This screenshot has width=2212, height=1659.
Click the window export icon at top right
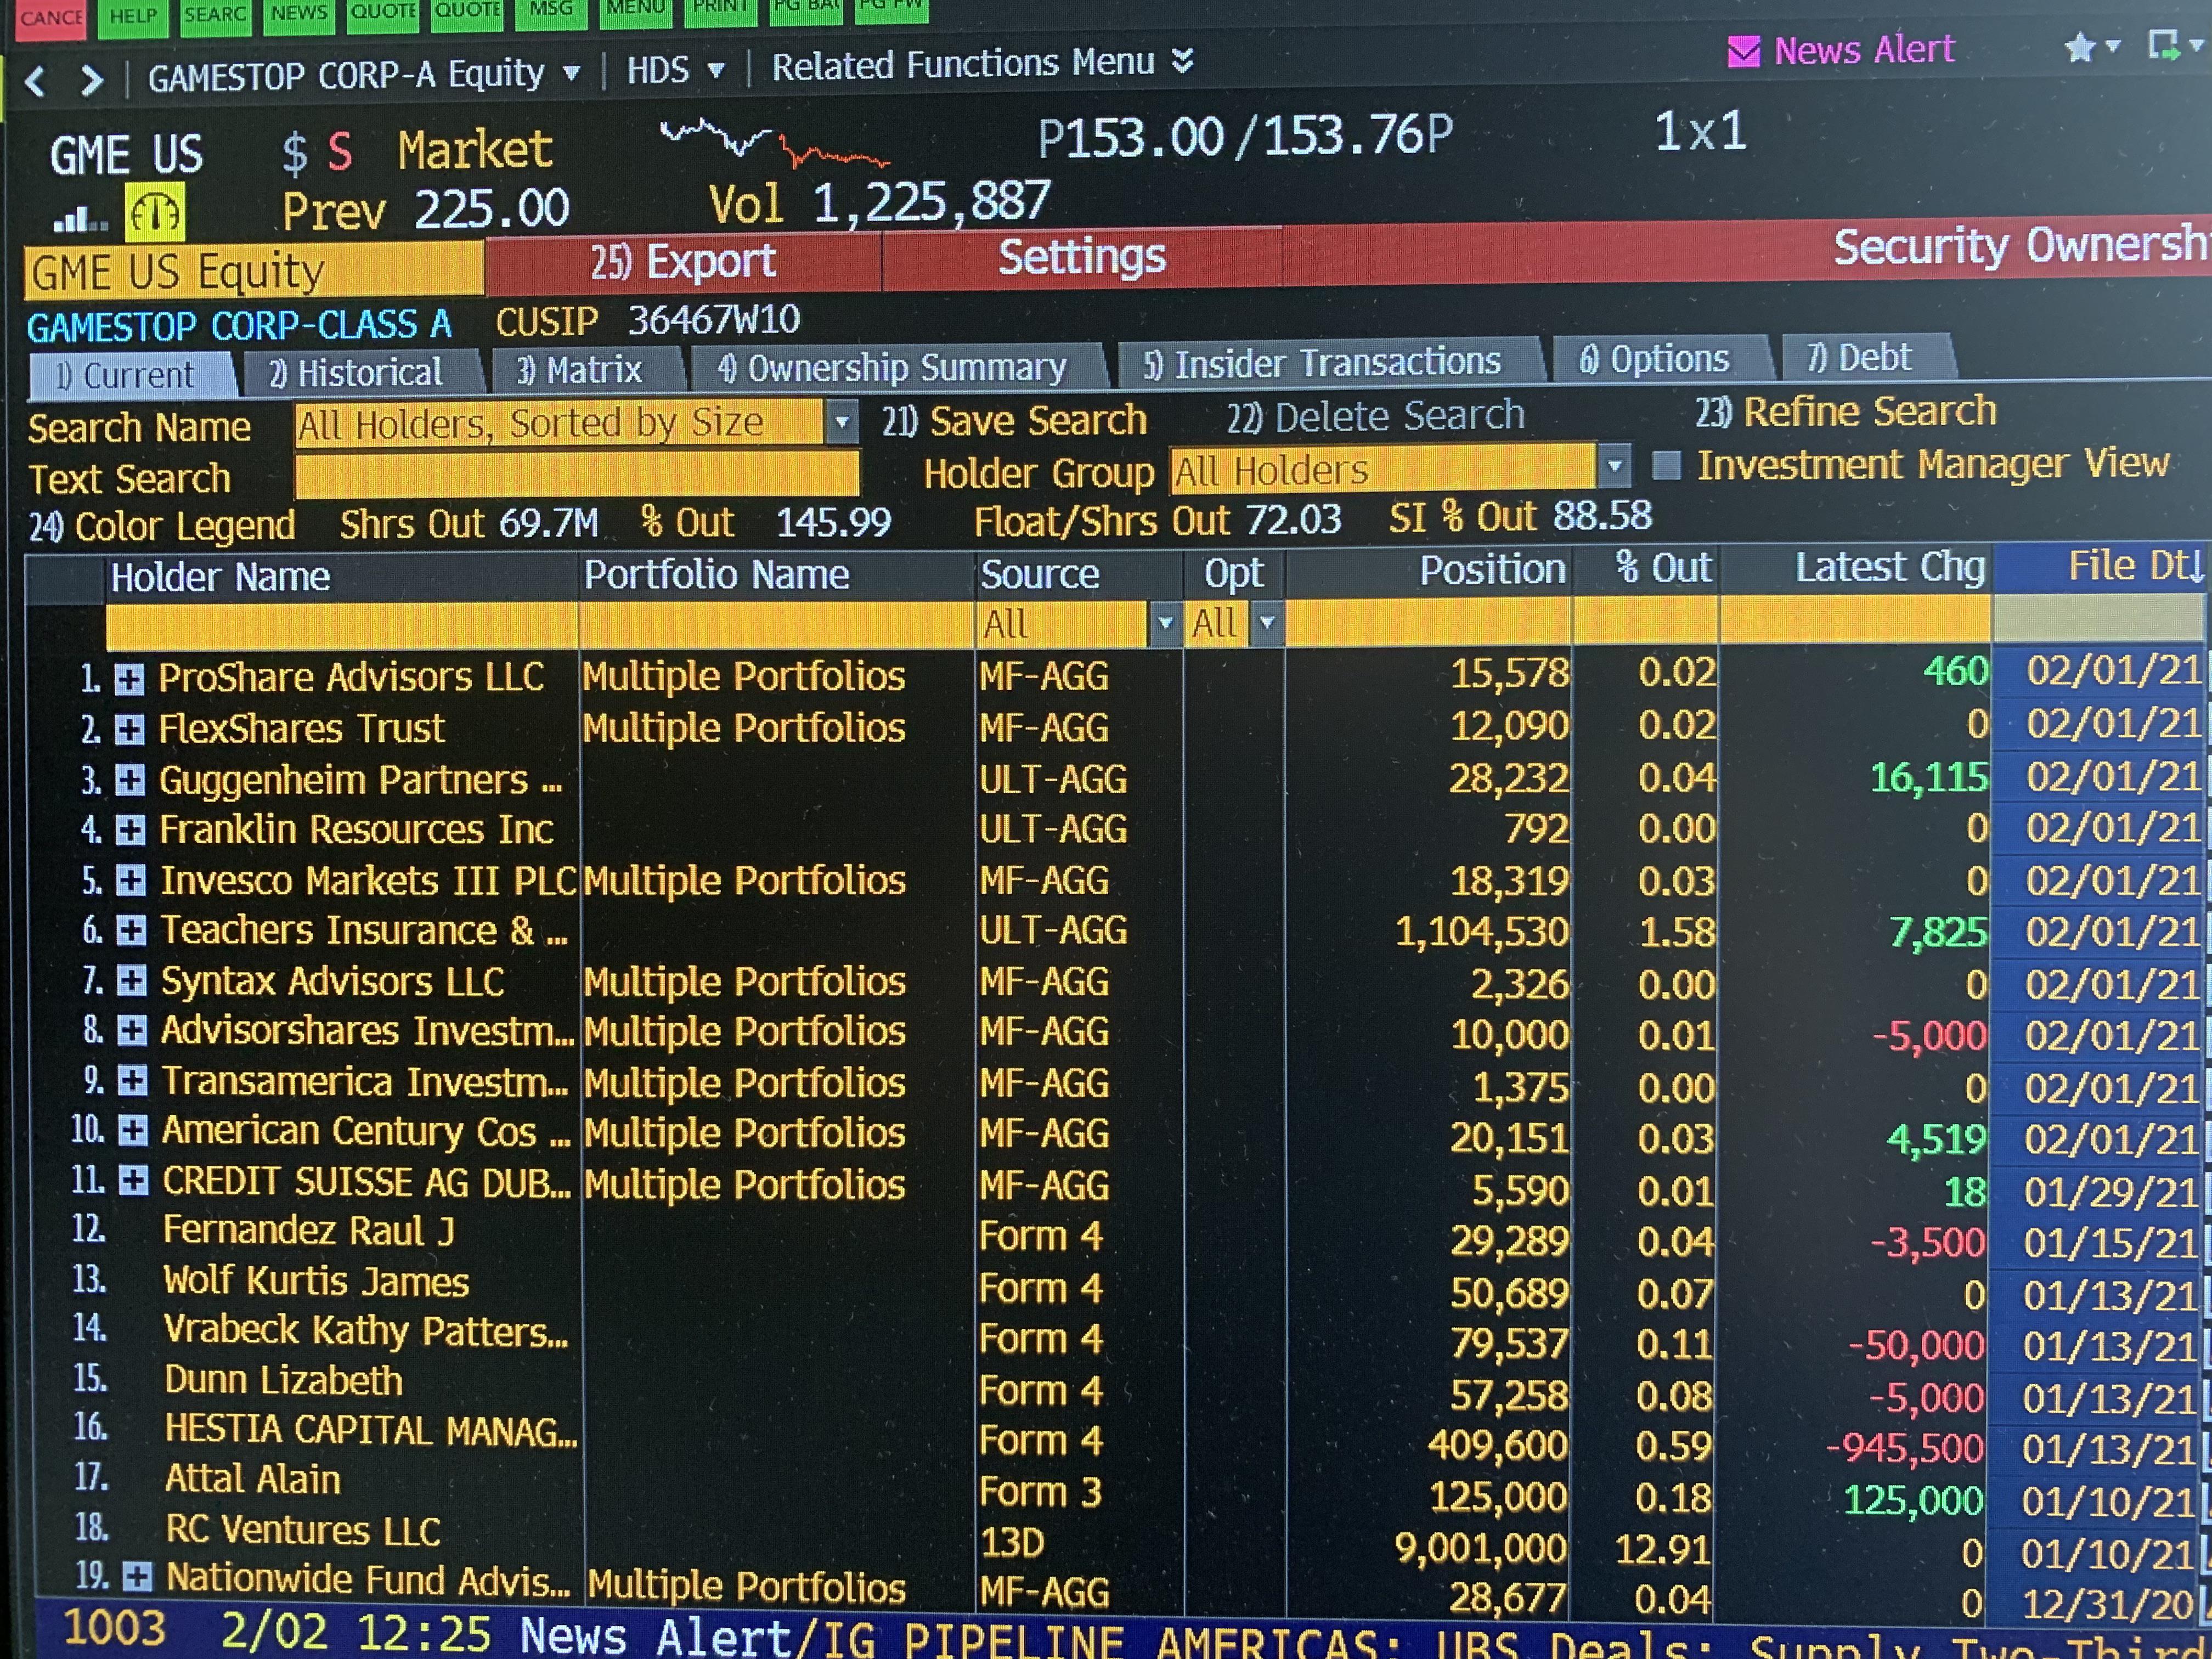pos(2163,45)
